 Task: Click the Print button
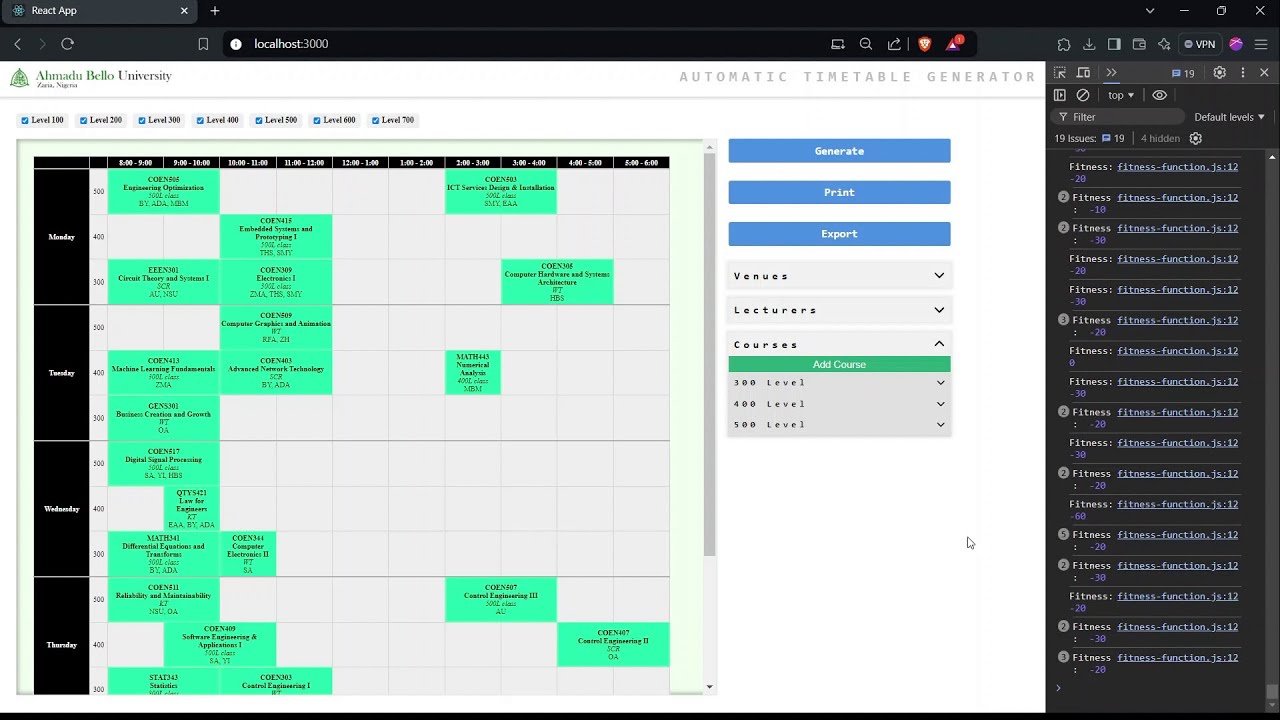pyautogui.click(x=839, y=192)
